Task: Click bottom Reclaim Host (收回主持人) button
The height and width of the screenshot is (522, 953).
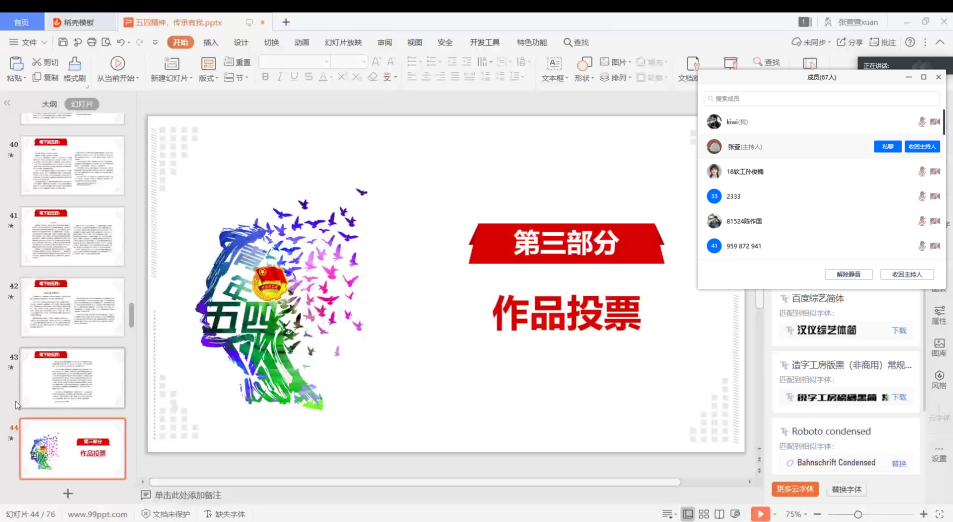Action: click(907, 275)
